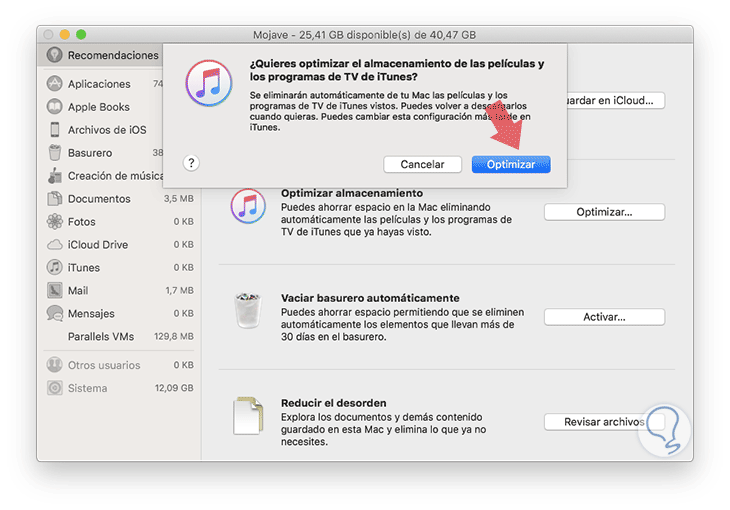This screenshot has width=730, height=510.
Task: Click the iTunes note icon in sidebar
Action: [54, 267]
